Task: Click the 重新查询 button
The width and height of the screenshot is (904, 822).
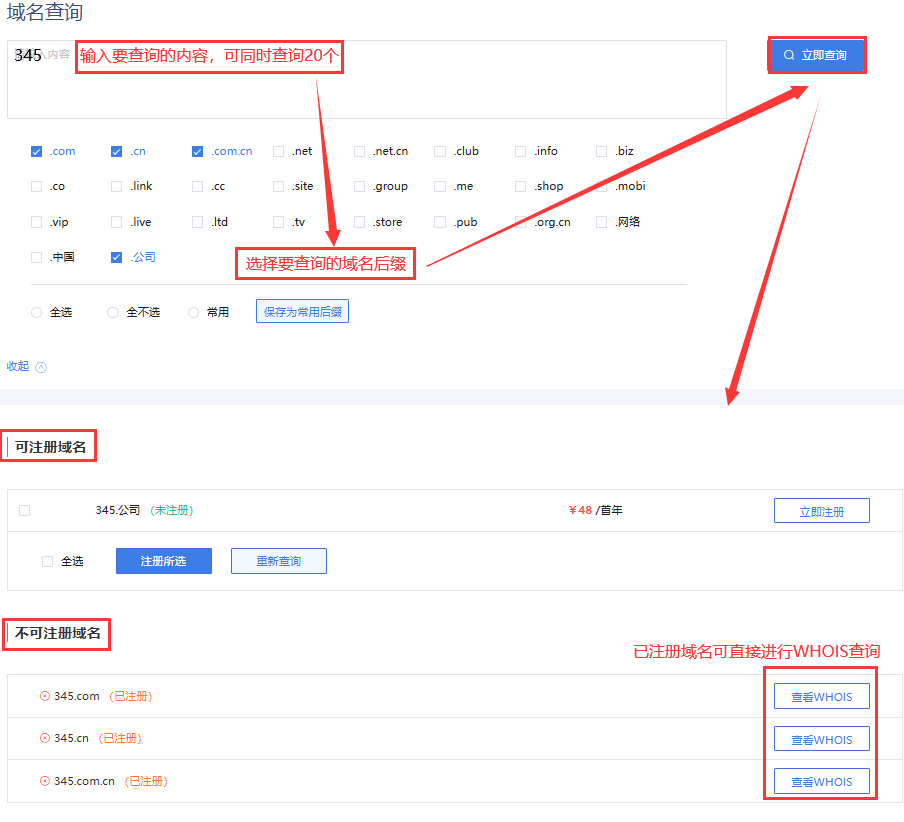Action: click(x=278, y=561)
